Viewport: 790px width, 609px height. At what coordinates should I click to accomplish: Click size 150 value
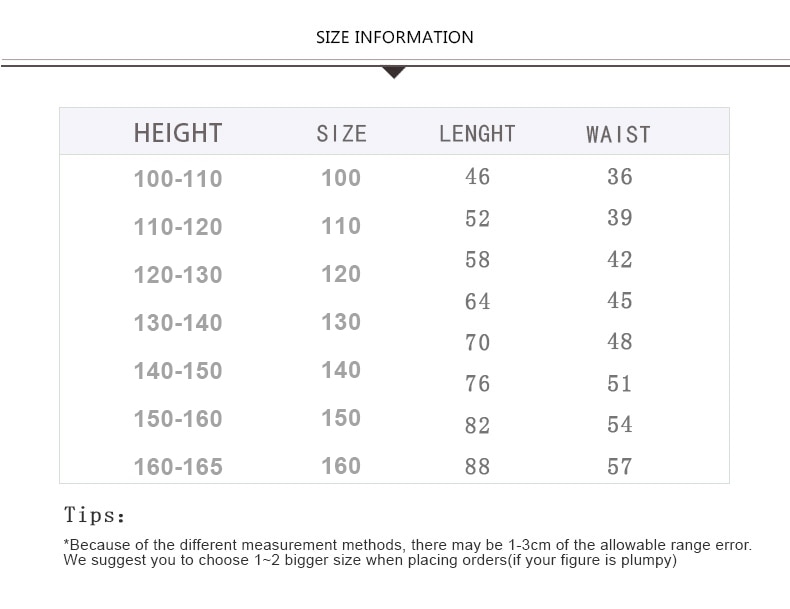tap(341, 418)
